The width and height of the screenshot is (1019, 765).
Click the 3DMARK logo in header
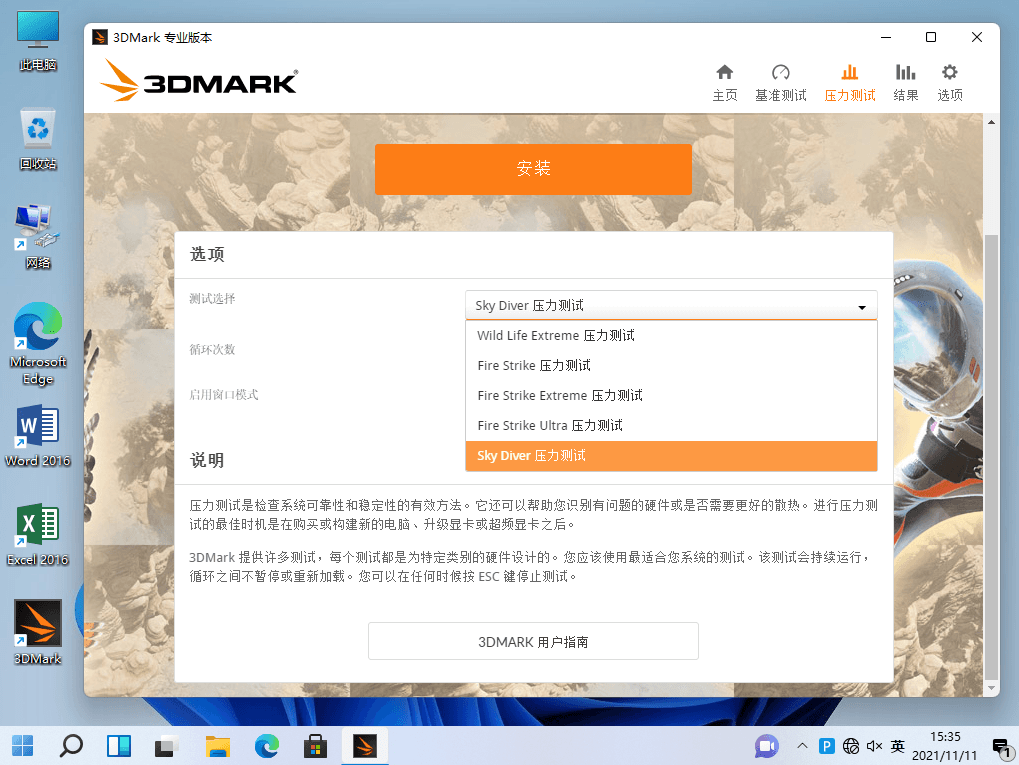tap(199, 82)
